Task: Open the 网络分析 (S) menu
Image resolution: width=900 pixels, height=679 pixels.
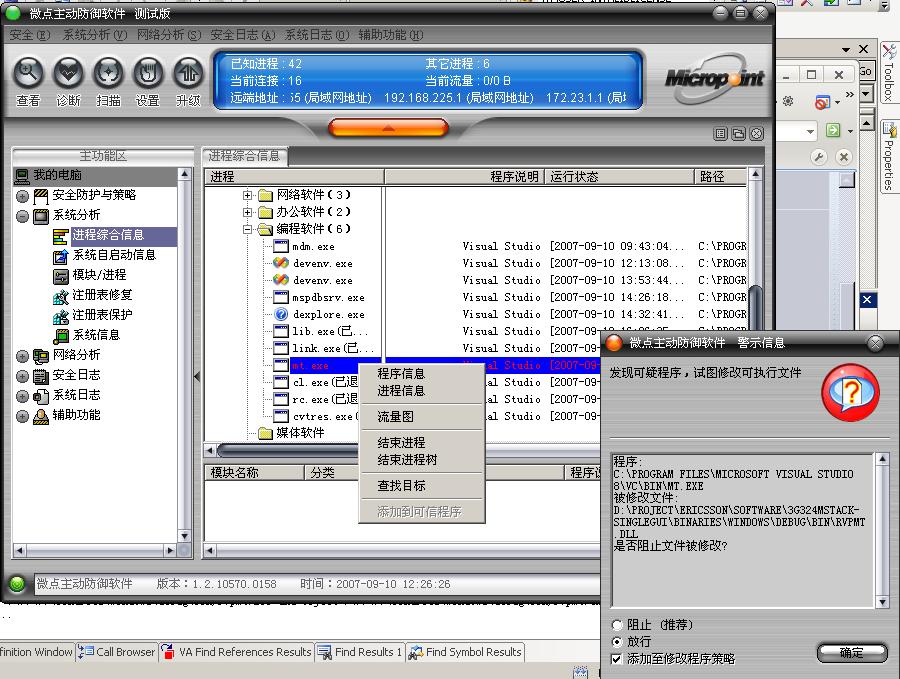Action: coord(169,35)
